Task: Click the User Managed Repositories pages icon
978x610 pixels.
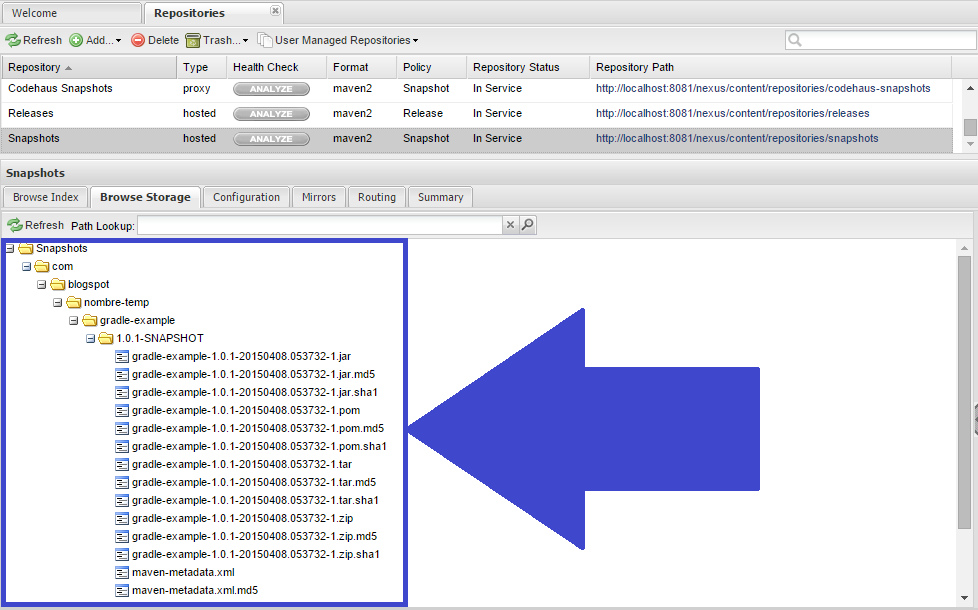Action: coord(265,41)
